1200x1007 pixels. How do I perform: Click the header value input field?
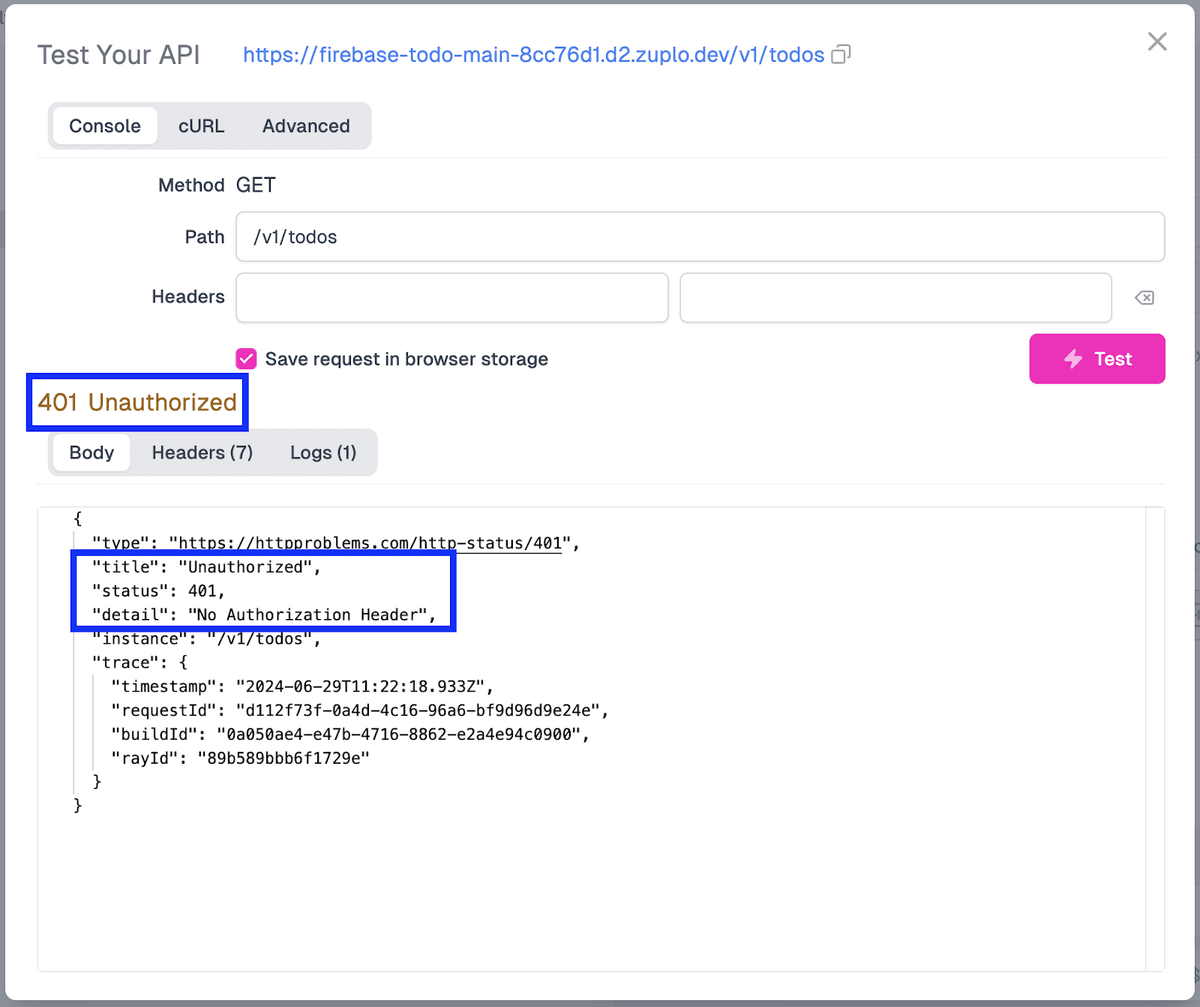coord(895,298)
